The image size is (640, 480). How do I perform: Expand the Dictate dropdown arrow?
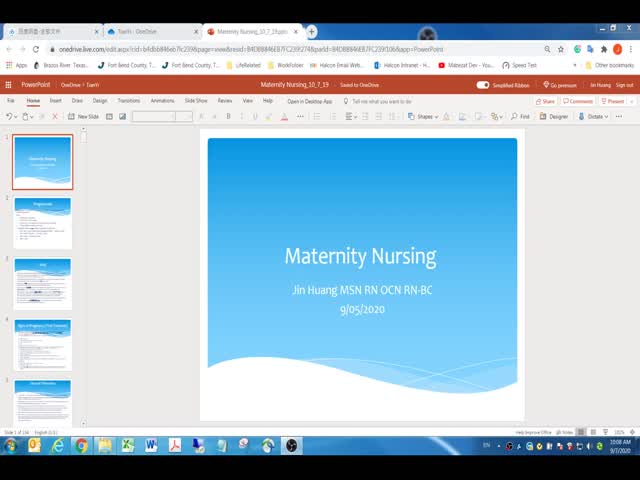[606, 117]
